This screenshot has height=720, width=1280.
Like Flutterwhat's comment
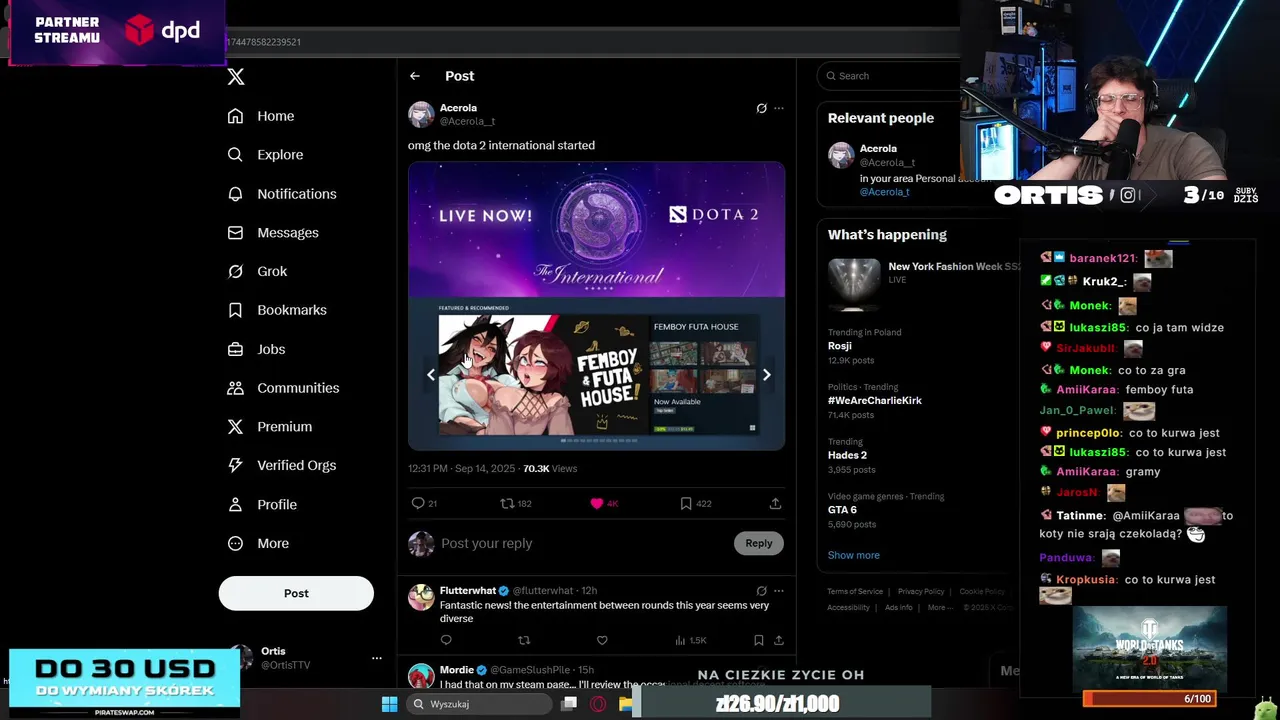pos(602,640)
